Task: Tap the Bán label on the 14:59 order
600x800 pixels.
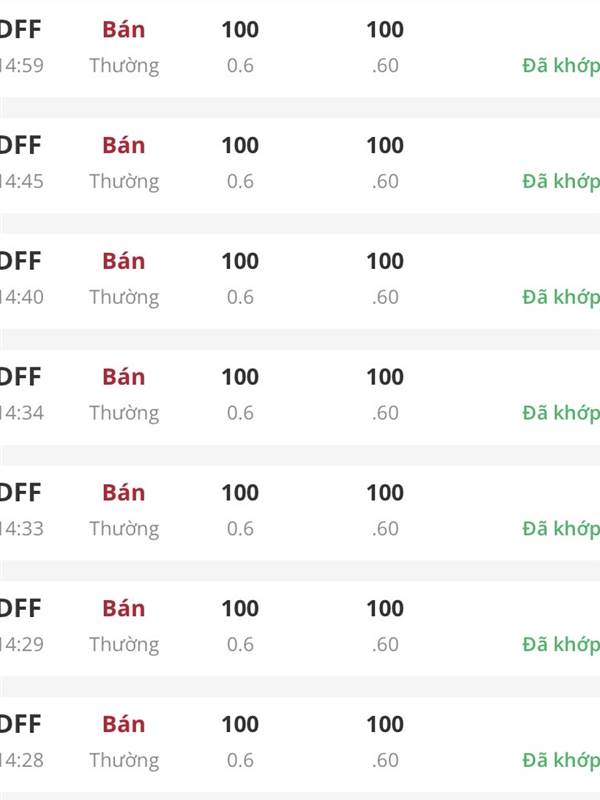Action: point(123,30)
